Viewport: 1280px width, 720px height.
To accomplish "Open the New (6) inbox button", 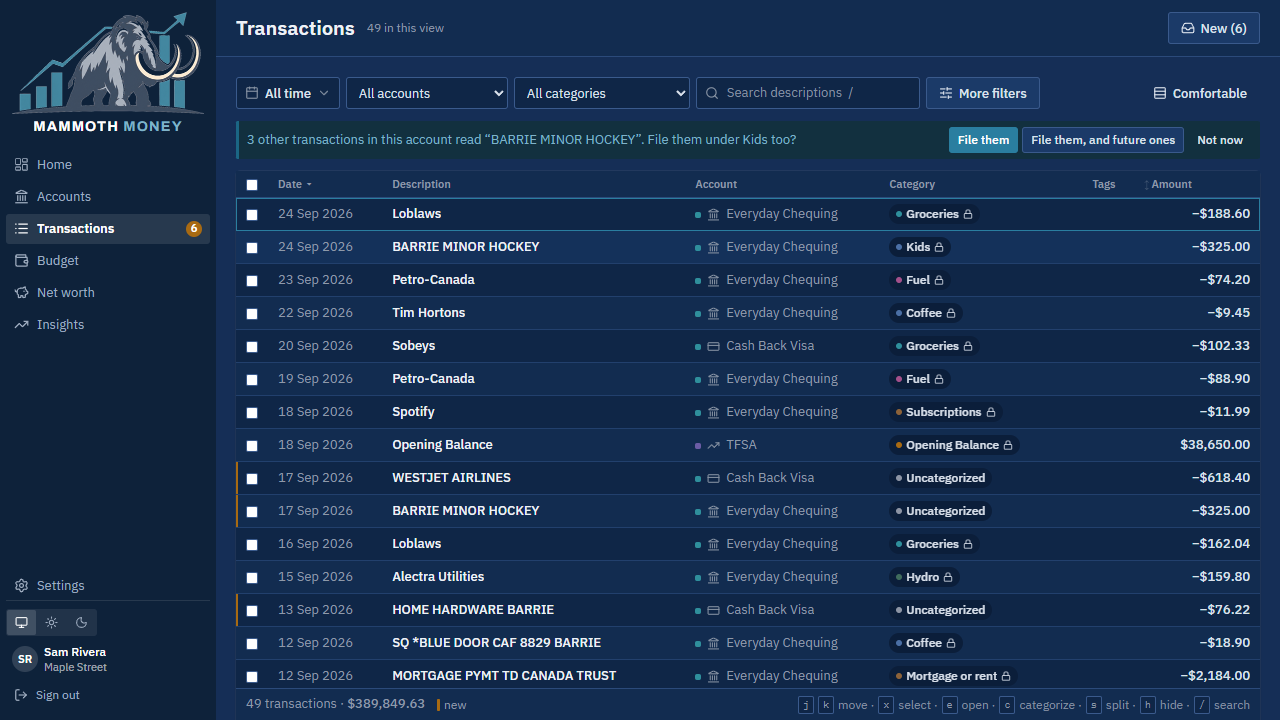I will [x=1214, y=28].
